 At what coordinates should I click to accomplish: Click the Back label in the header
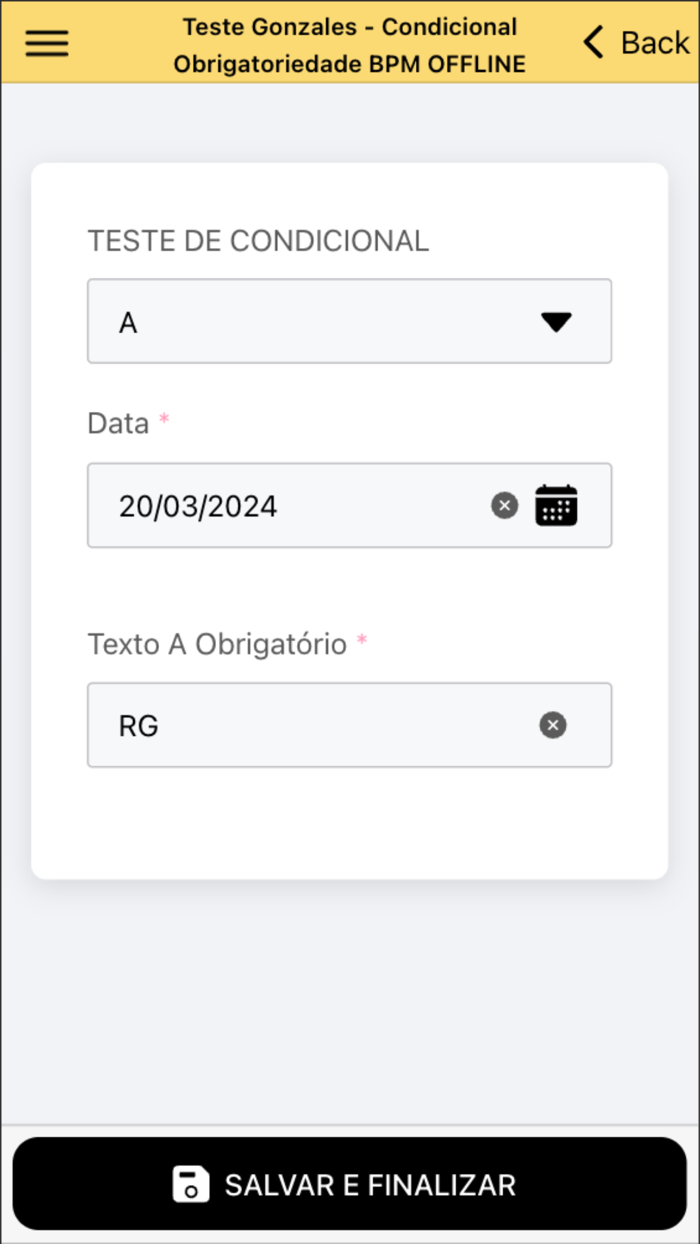pyautogui.click(x=653, y=42)
